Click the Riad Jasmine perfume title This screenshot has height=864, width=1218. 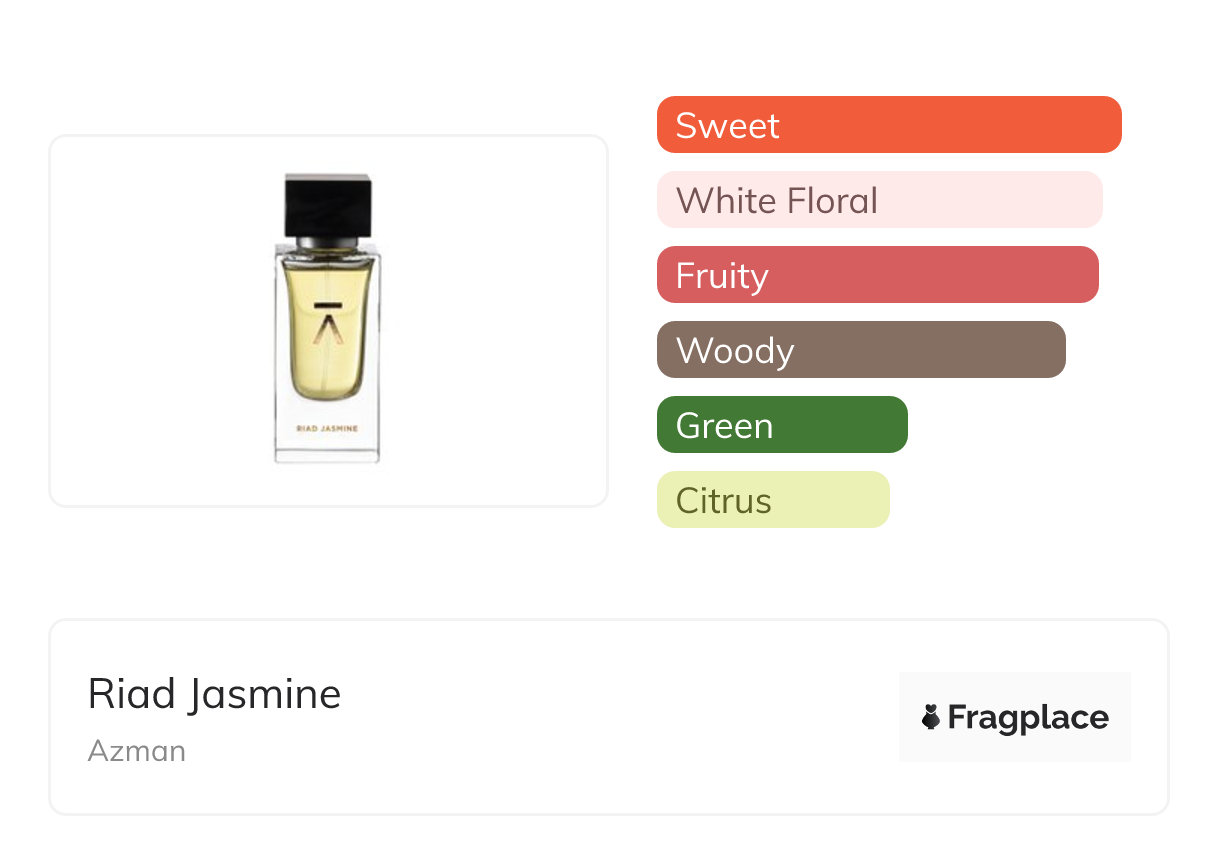(x=214, y=694)
